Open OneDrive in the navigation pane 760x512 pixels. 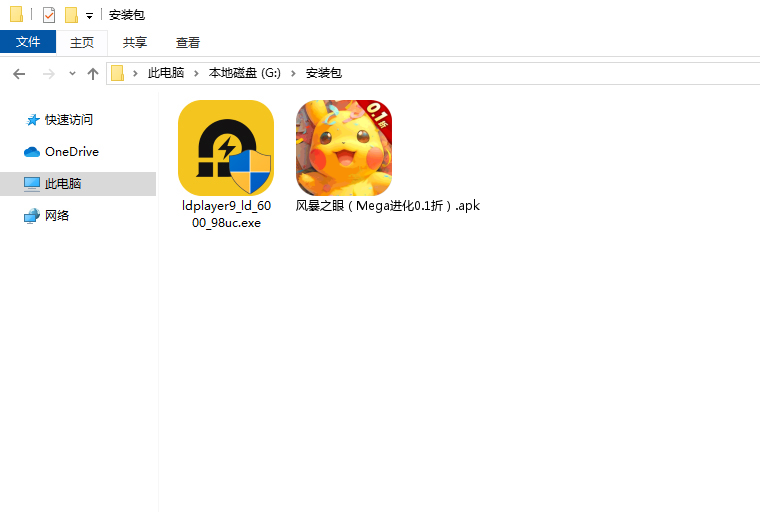coord(71,151)
